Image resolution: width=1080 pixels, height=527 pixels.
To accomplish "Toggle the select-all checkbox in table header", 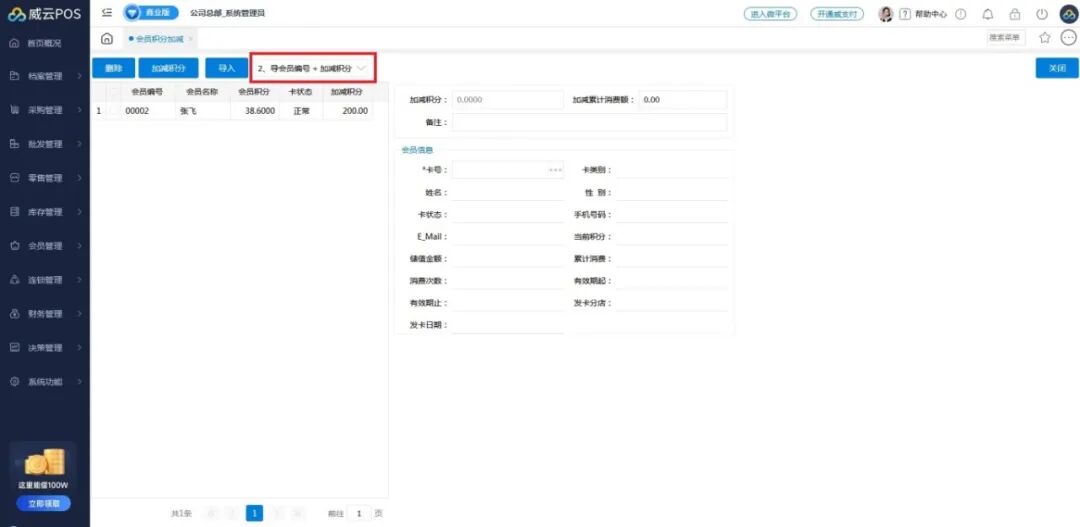I will 113,92.
